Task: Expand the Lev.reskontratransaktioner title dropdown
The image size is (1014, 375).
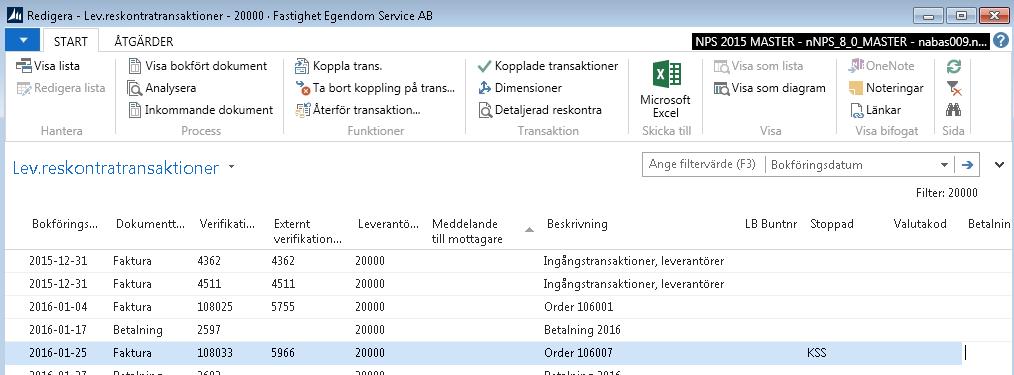Action: click(232, 167)
